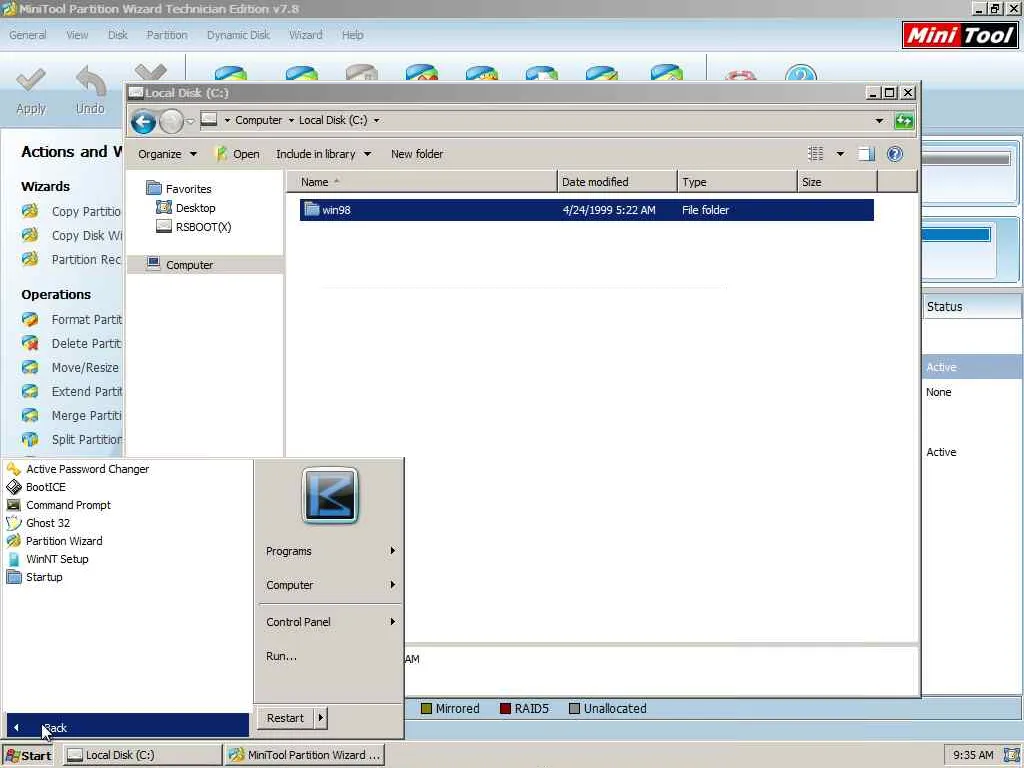1024x768 pixels.
Task: Open the Dynamic Disk menu
Action: [238, 35]
